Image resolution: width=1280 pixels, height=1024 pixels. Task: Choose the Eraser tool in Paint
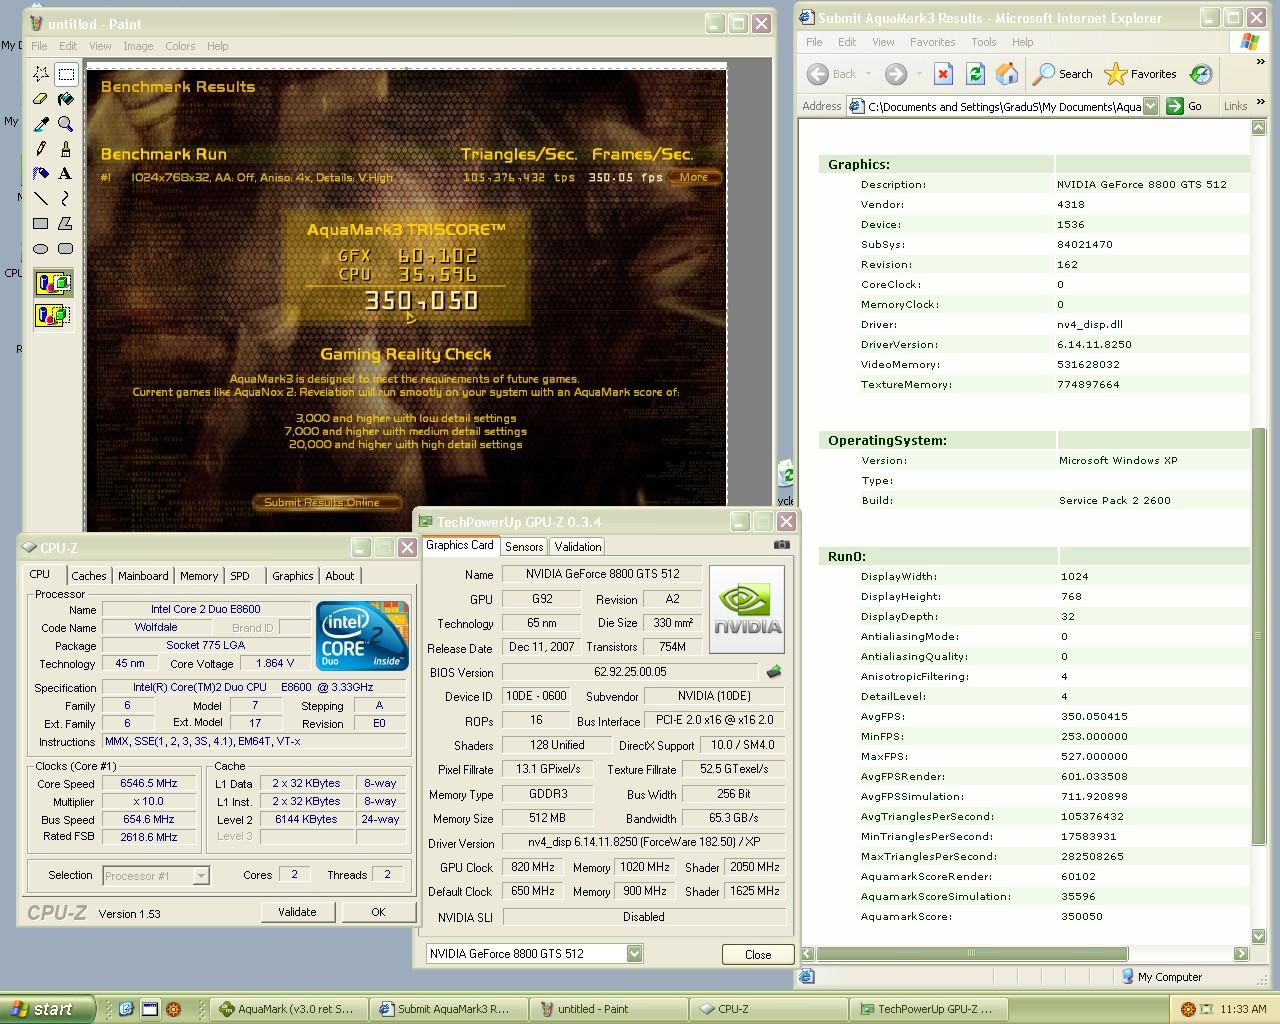point(41,99)
